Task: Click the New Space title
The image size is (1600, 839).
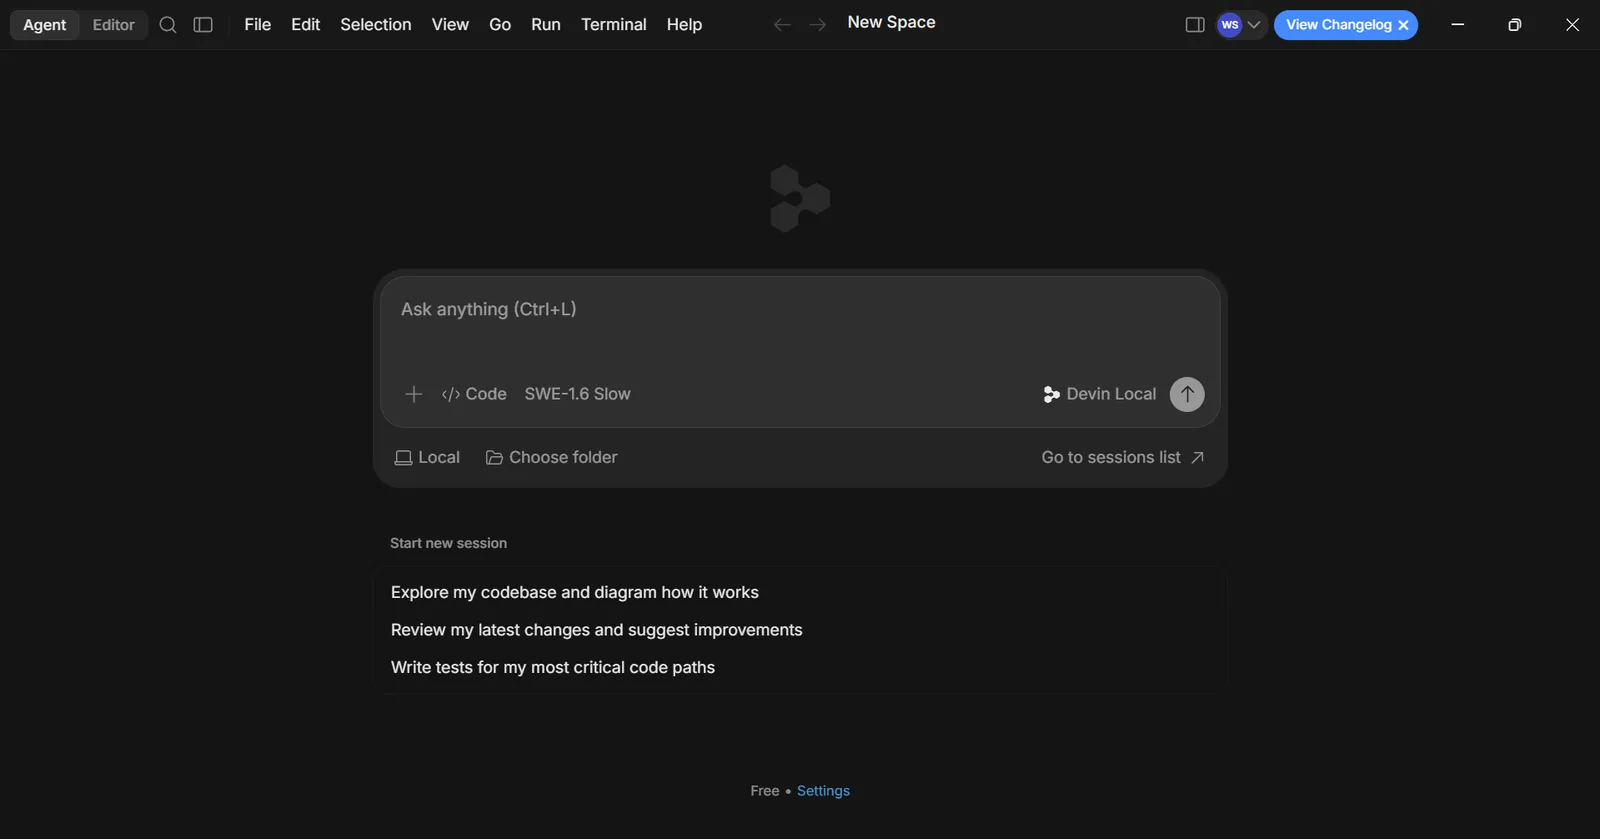Action: [891, 22]
